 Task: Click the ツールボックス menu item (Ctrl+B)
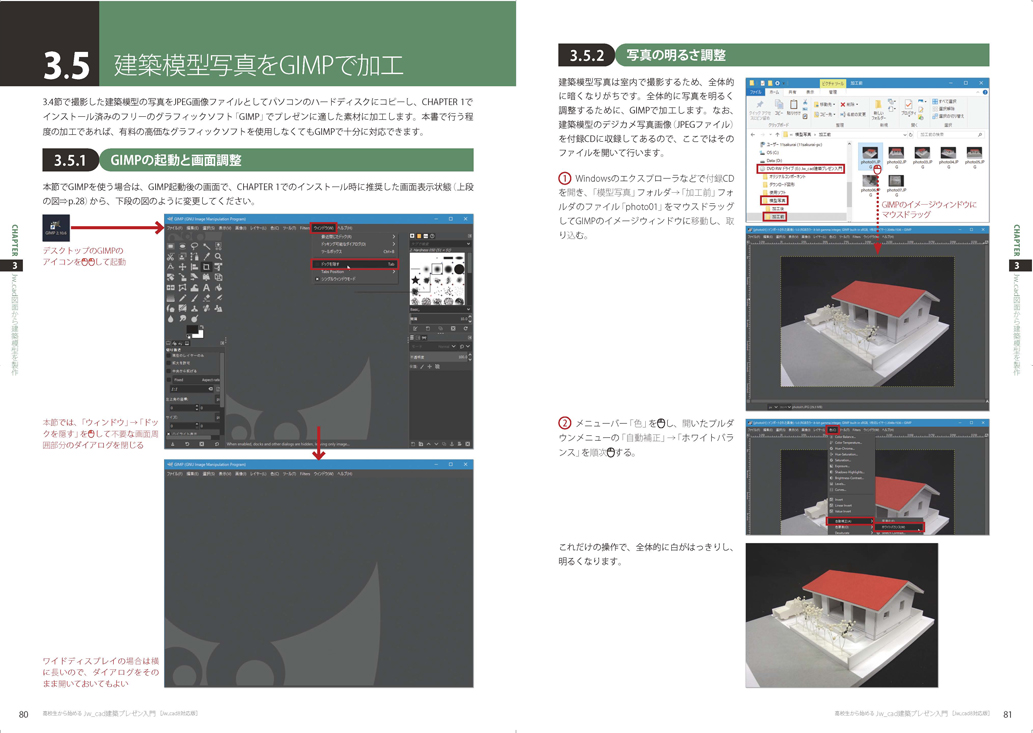pos(357,252)
